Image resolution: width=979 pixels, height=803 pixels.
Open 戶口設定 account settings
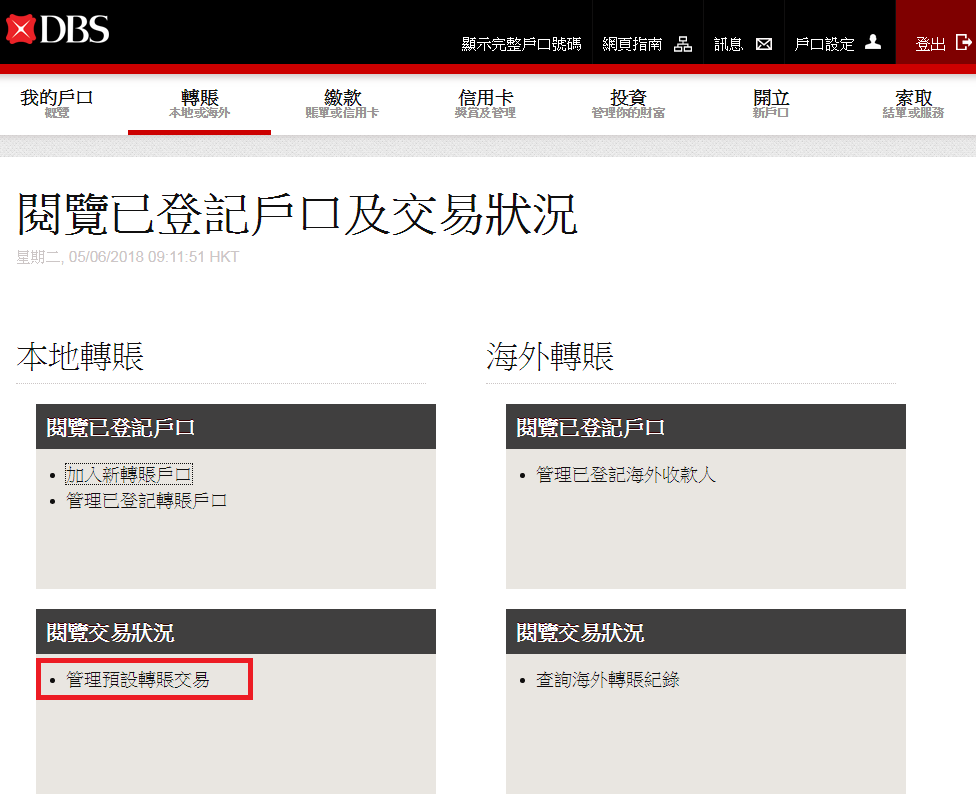click(824, 45)
